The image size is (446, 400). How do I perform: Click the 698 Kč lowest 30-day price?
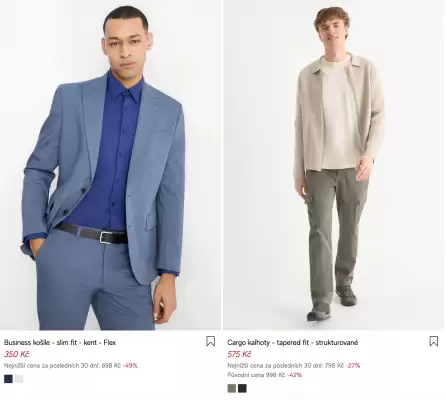coord(111,365)
